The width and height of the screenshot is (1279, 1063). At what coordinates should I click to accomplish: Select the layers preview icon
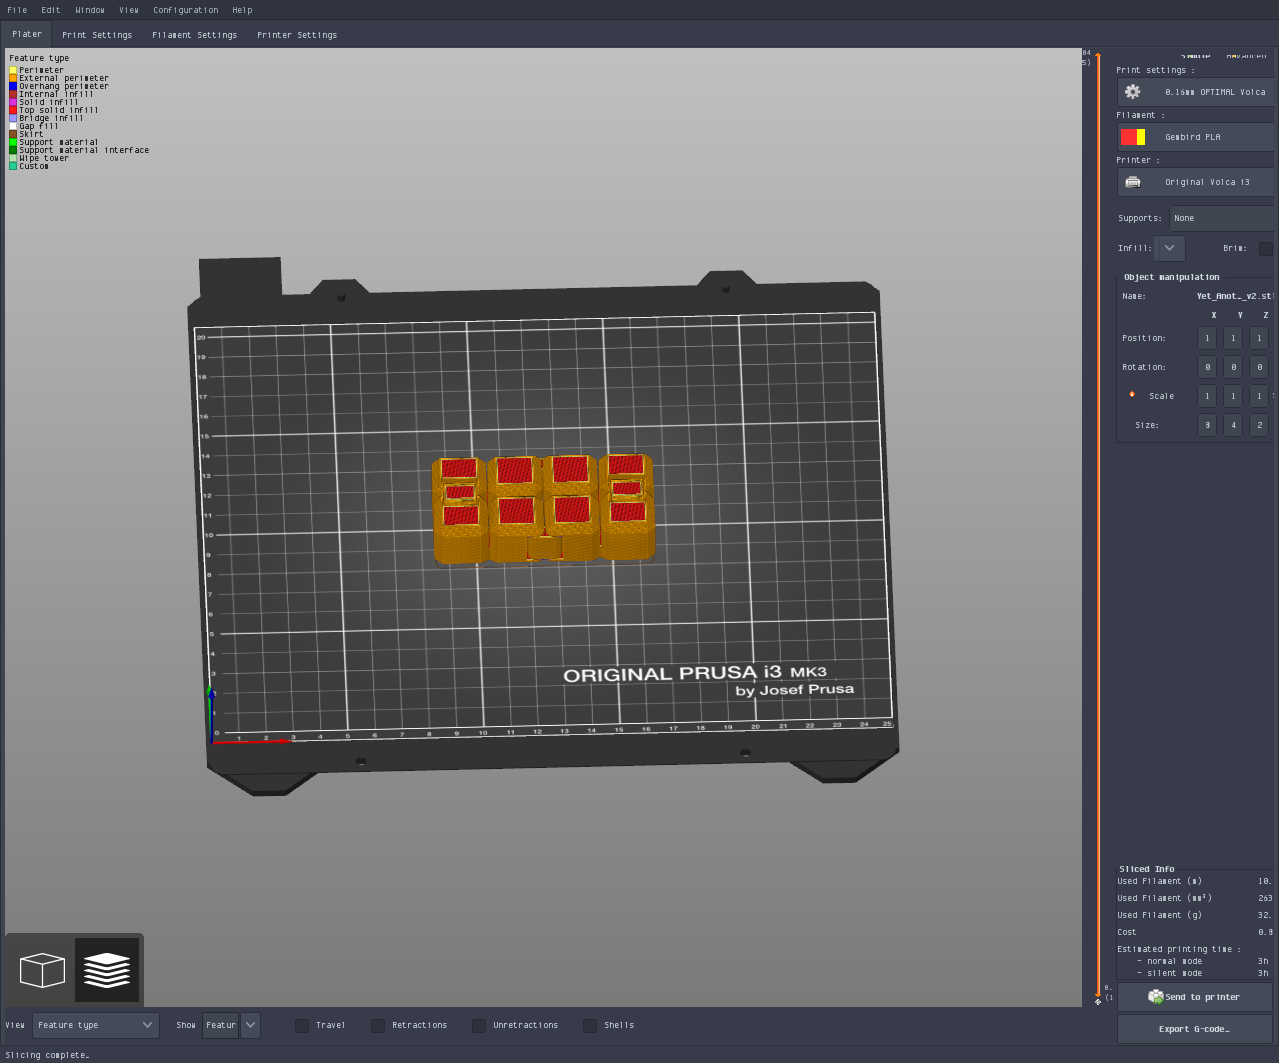[107, 970]
